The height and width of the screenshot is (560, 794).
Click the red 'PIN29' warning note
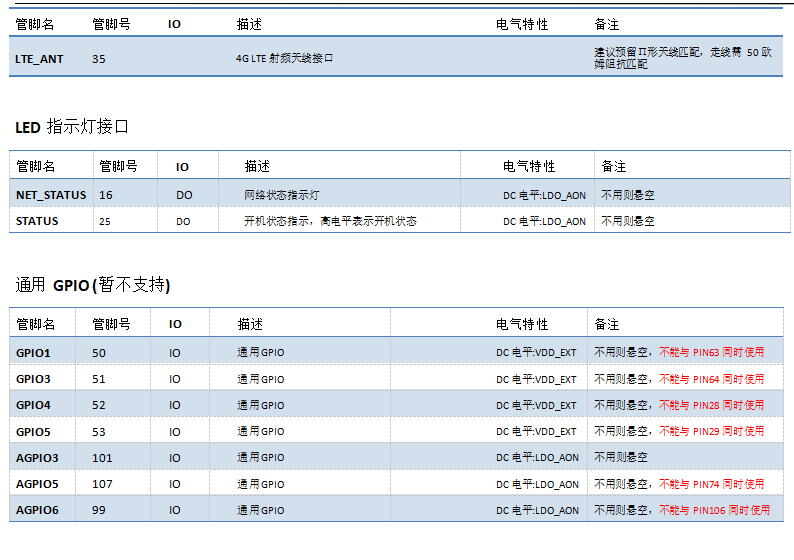click(x=711, y=431)
